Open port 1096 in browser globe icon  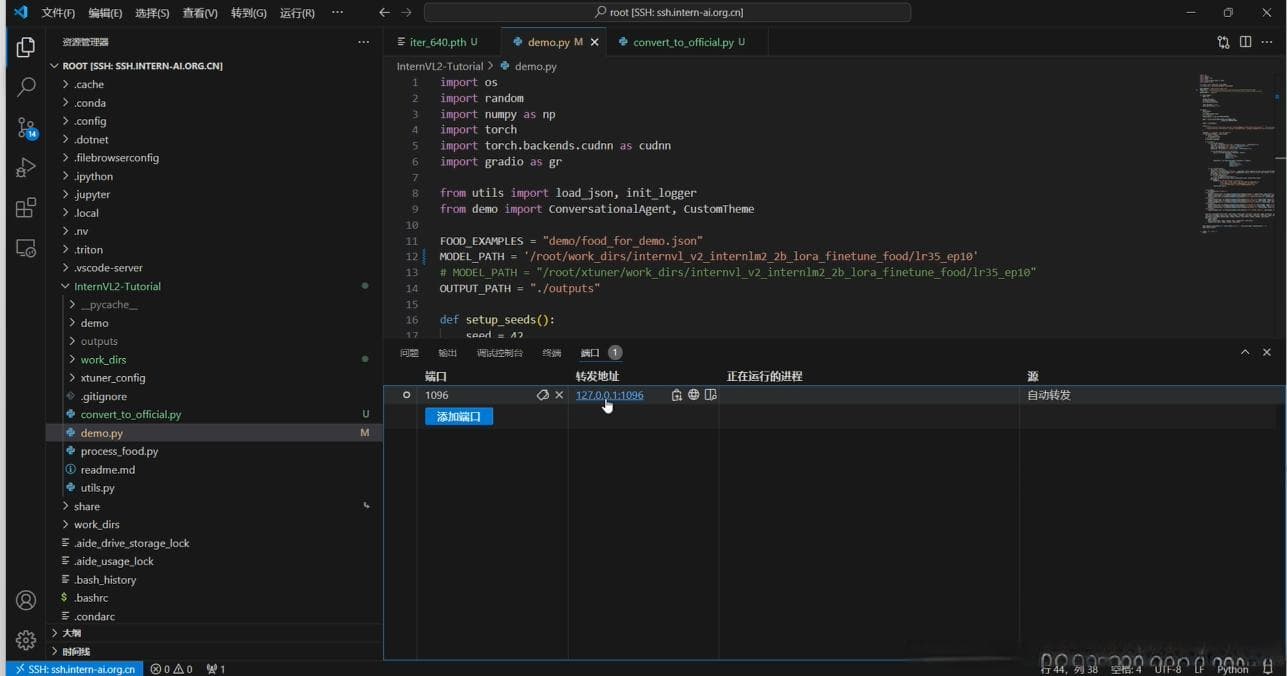(693, 395)
